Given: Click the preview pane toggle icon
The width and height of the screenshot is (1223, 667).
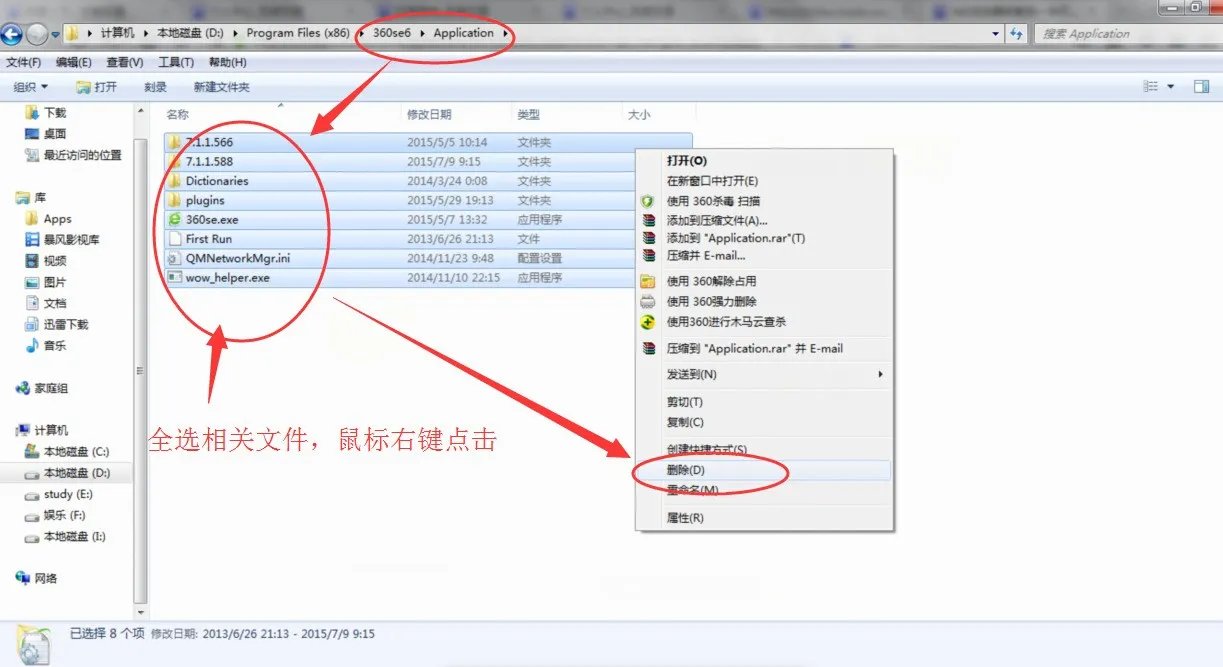Looking at the screenshot, I should point(1201,87).
